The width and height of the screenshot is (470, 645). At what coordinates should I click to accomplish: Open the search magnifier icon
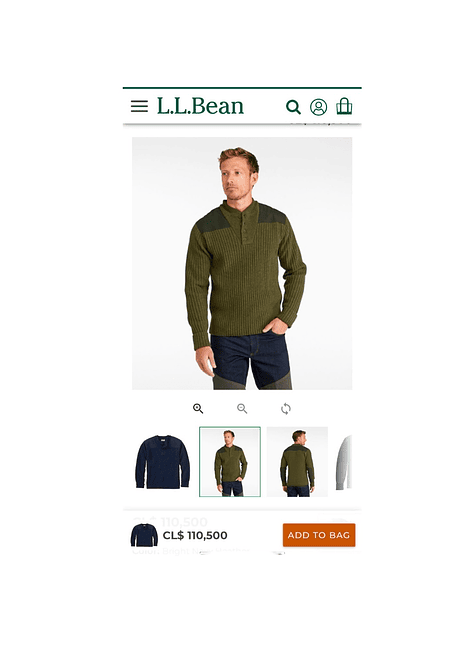[x=293, y=107]
